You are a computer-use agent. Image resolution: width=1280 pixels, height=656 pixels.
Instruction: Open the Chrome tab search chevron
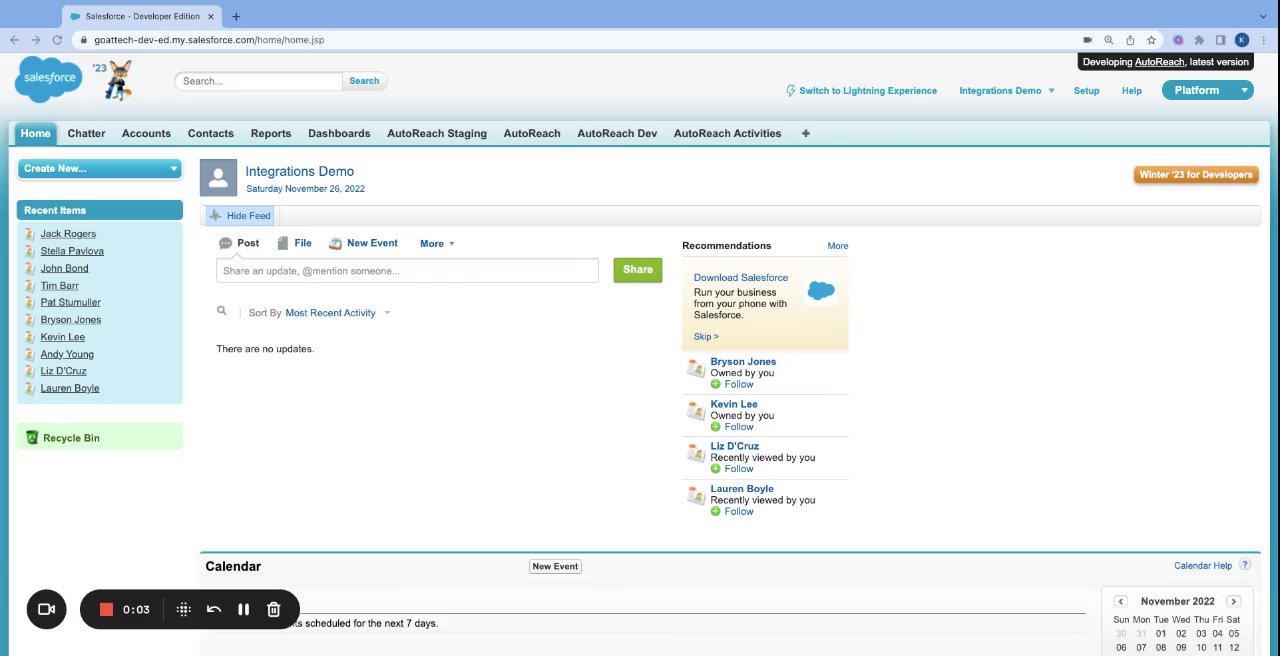[x=1262, y=15]
